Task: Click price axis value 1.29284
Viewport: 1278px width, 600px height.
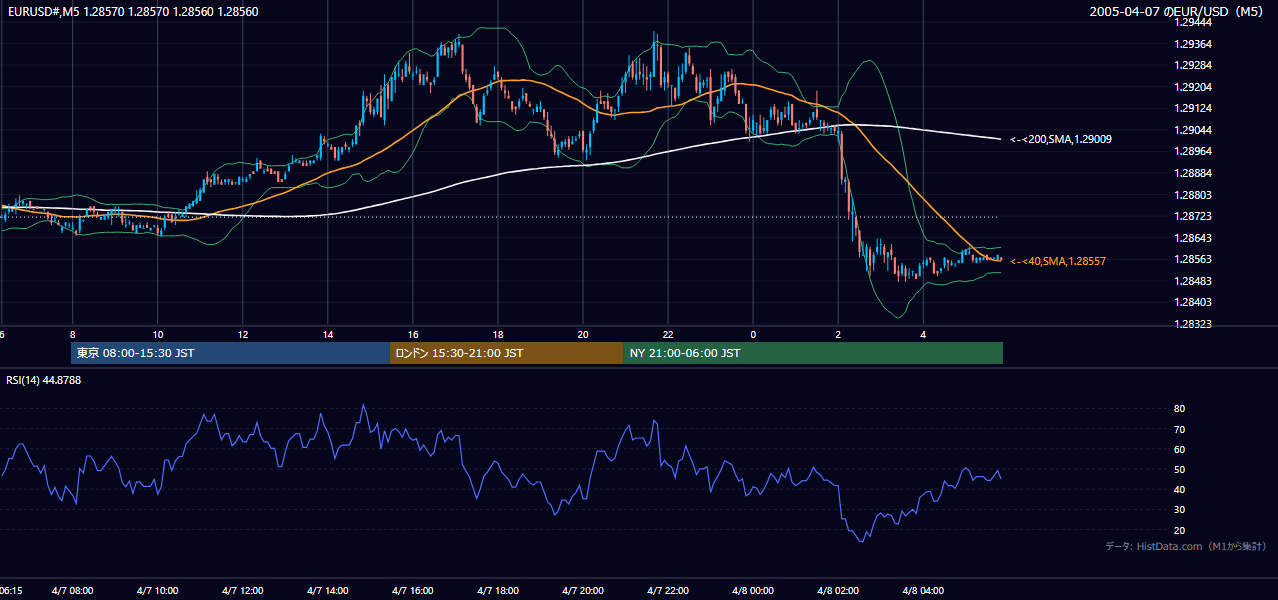Action: tap(1192, 66)
